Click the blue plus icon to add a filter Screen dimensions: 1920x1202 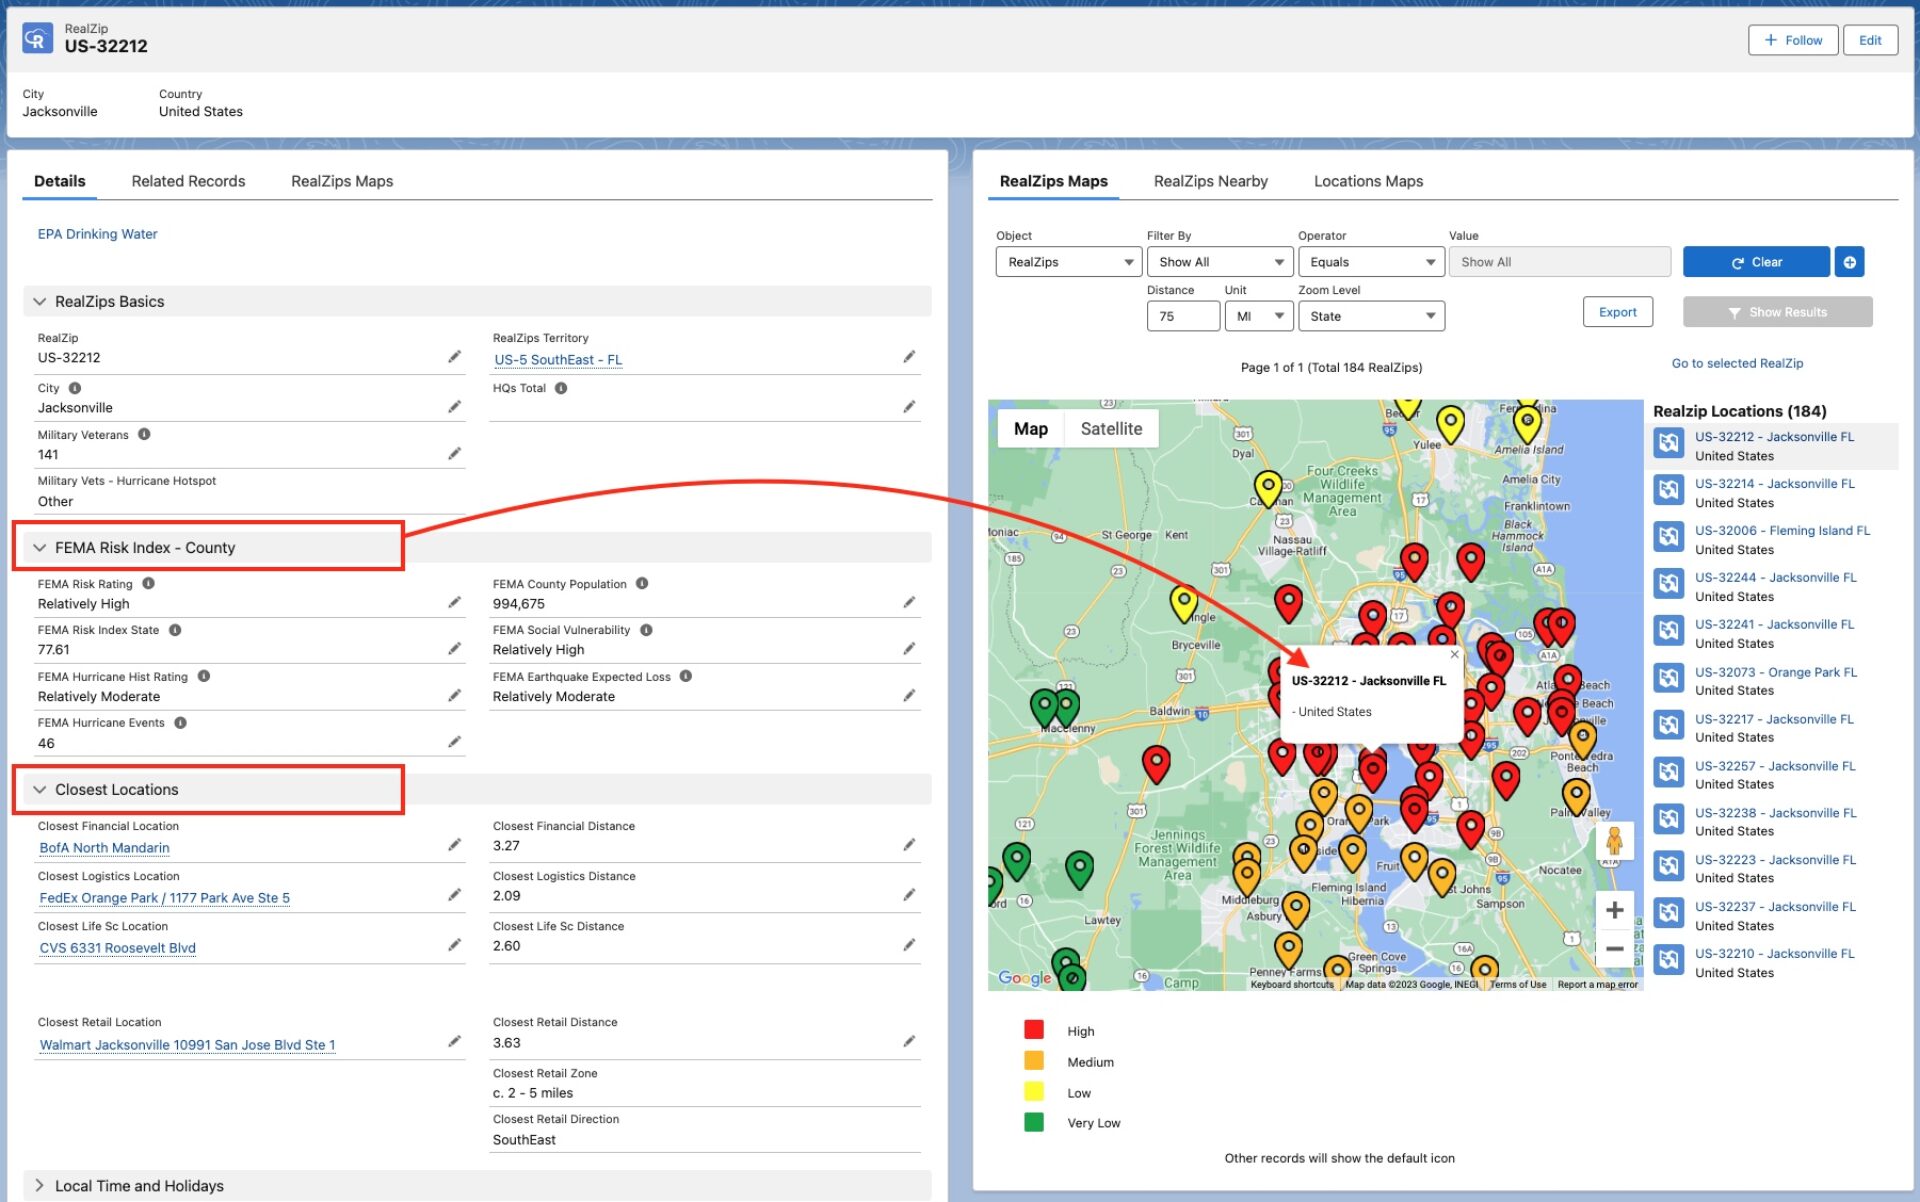(1849, 262)
